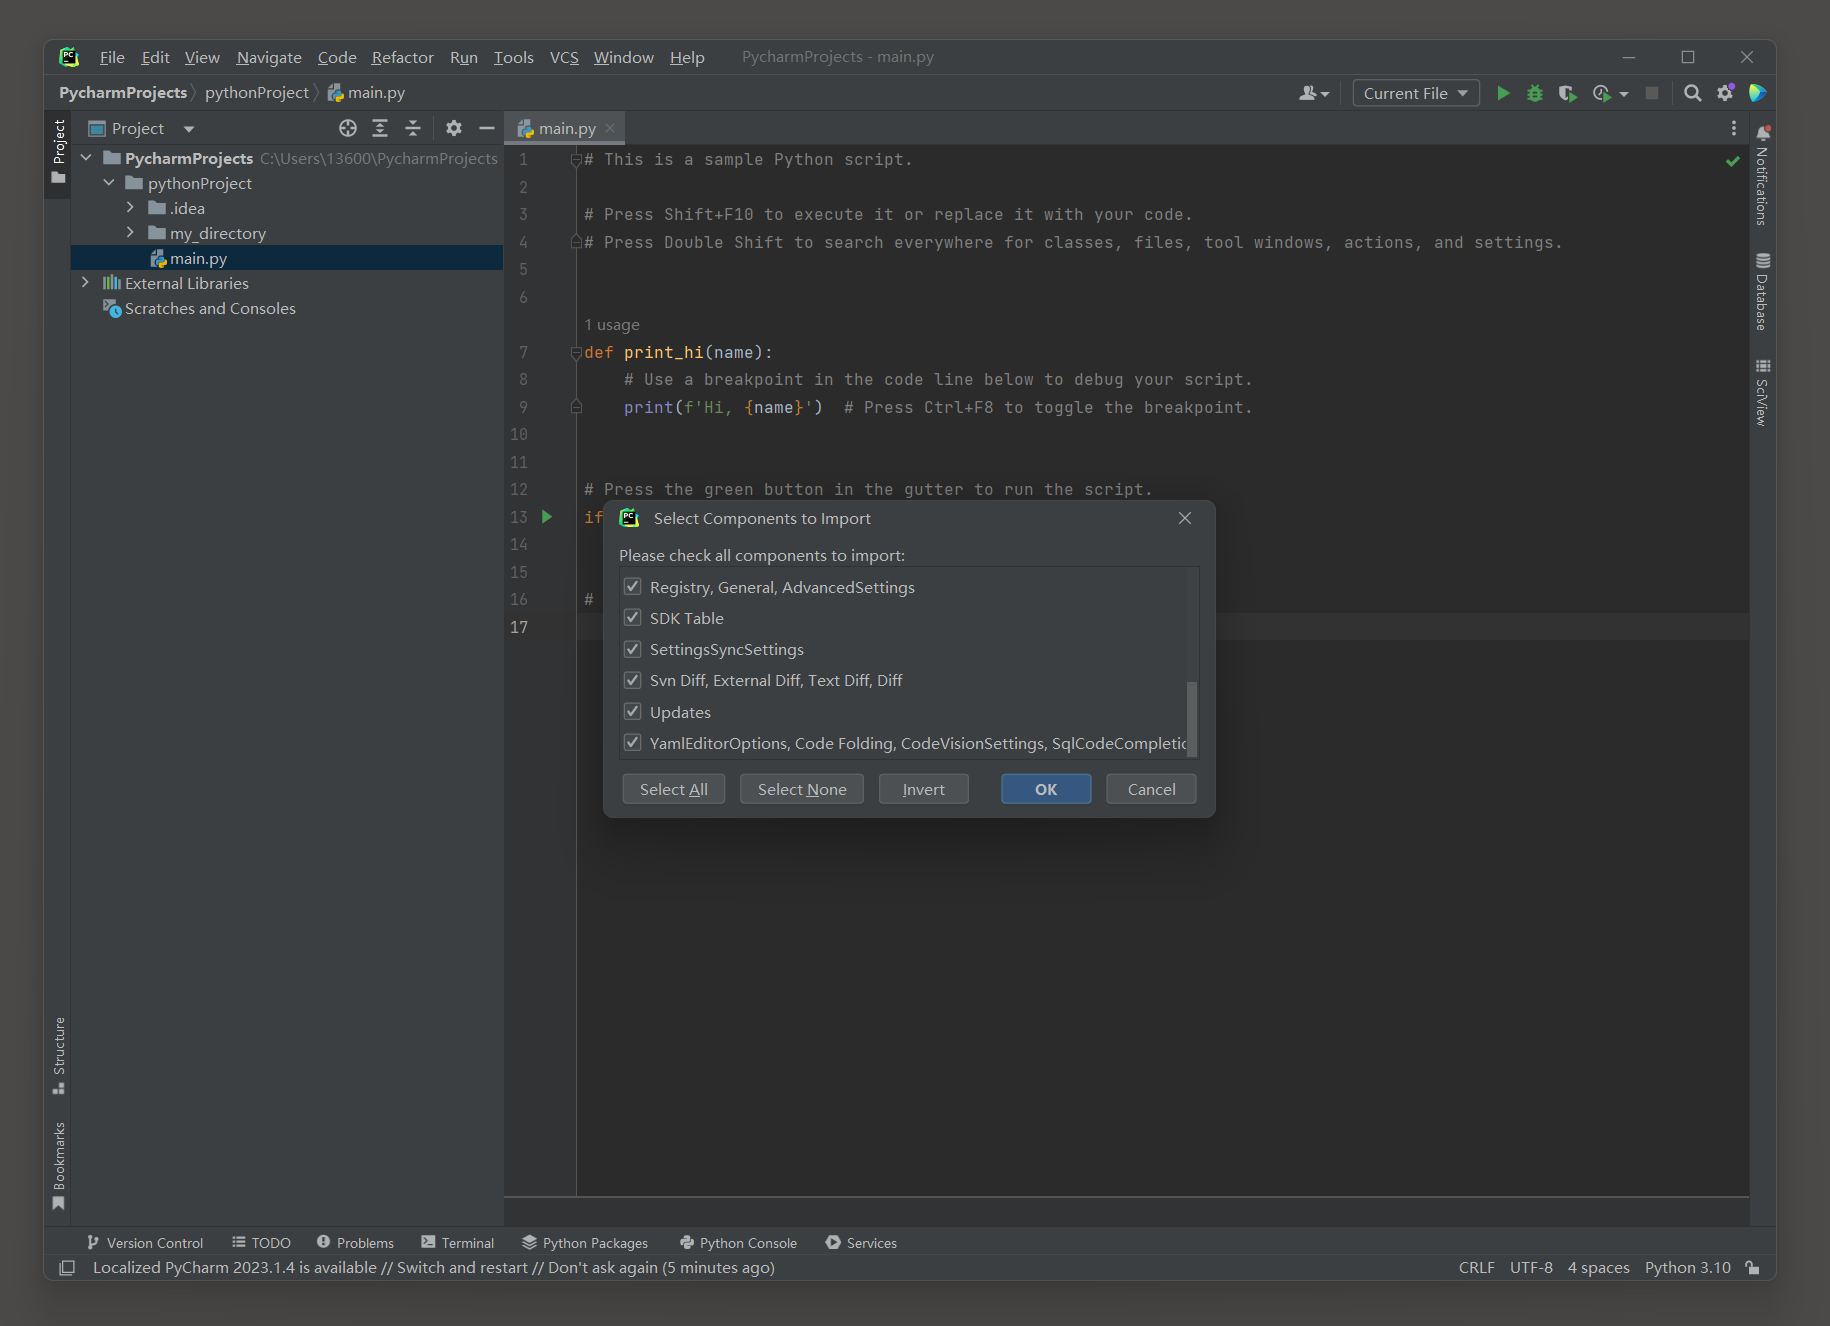Viewport: 1830px width, 1326px height.
Task: Expand the .idea folder
Action: click(131, 208)
